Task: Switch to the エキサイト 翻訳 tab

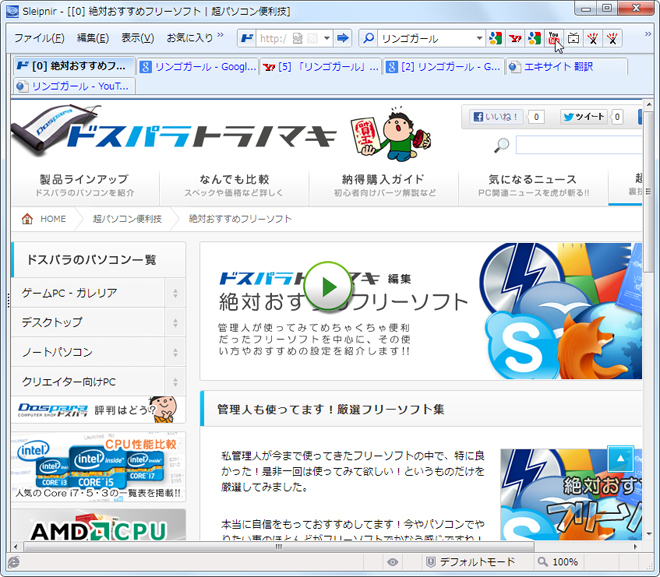Action: (x=567, y=66)
